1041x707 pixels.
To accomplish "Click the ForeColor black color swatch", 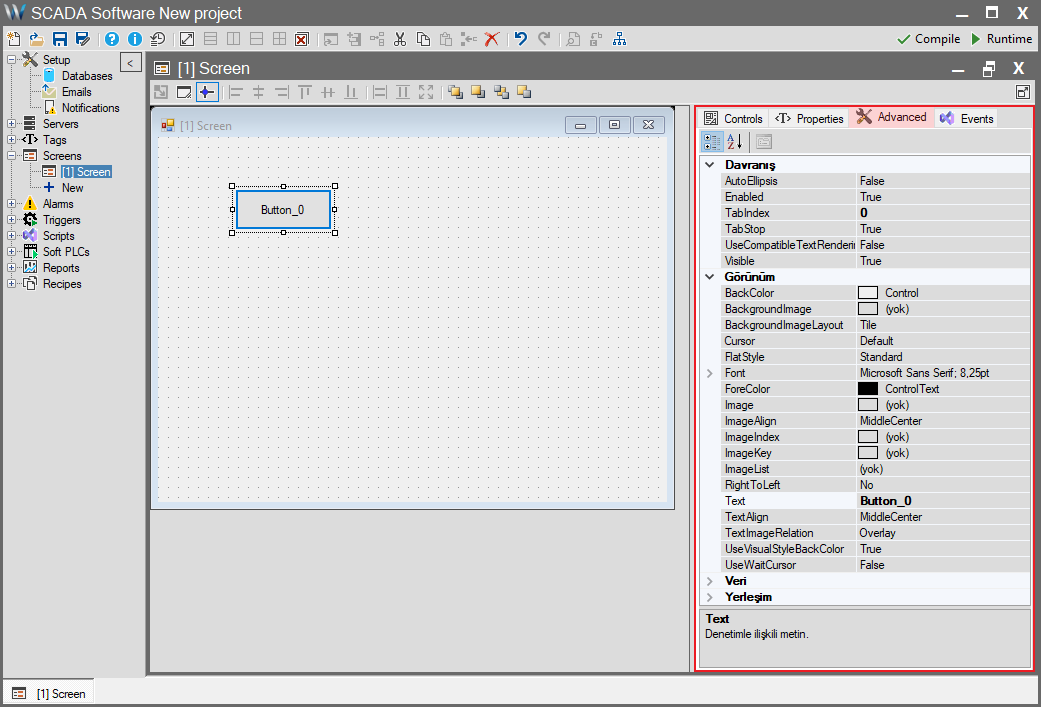I will tap(868, 389).
